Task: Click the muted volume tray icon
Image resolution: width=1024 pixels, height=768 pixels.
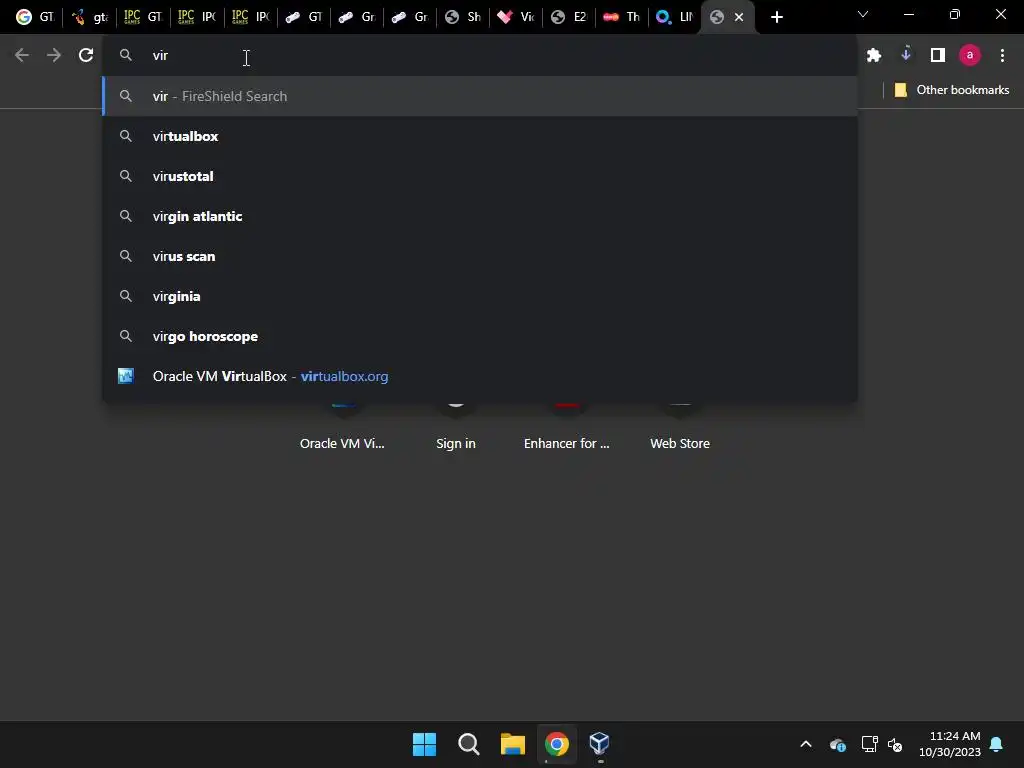Action: [895, 744]
